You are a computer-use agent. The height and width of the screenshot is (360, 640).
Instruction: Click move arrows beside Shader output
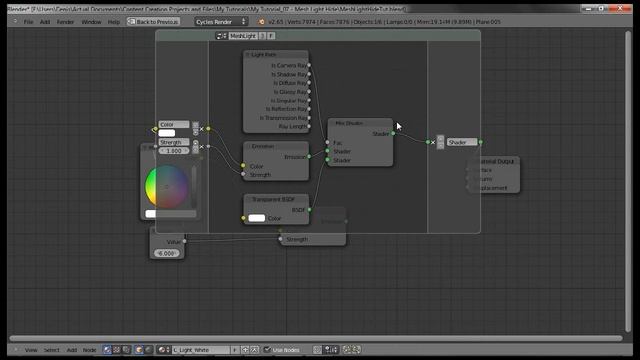click(440, 142)
